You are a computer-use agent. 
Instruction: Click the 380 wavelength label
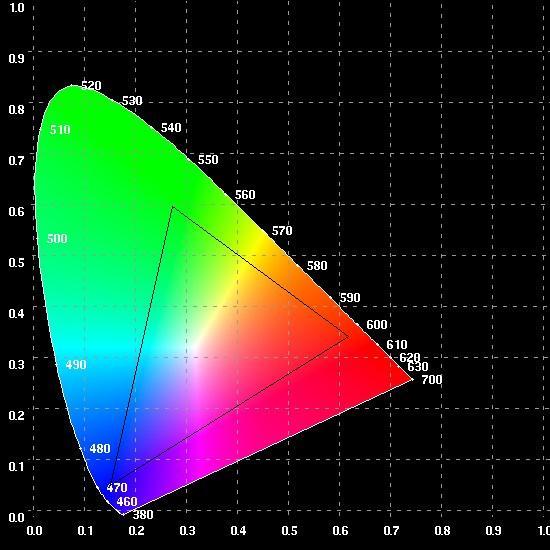[143, 515]
